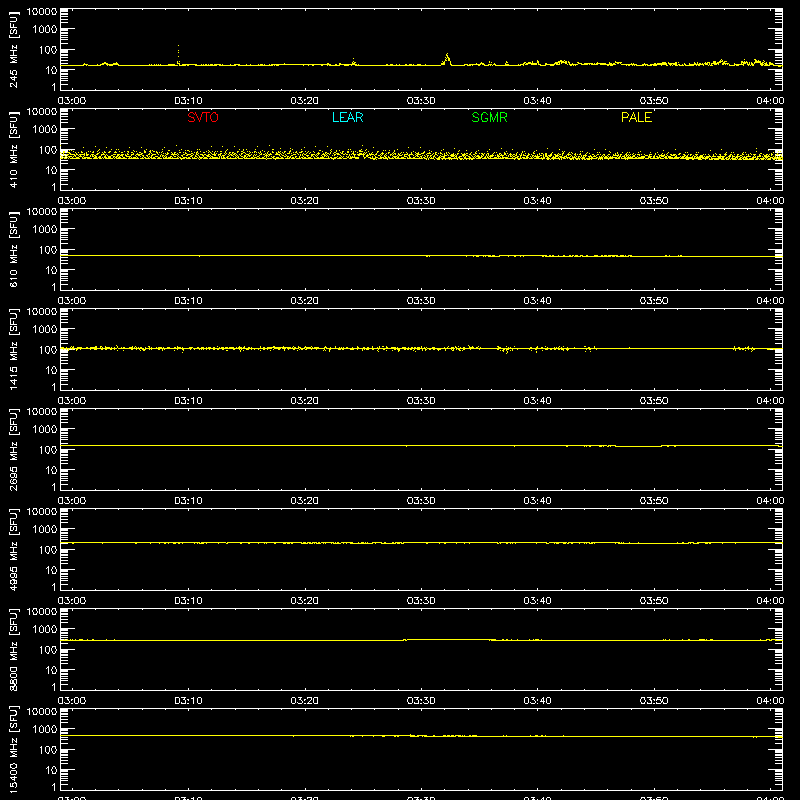This screenshot has width=800, height=800.
Task: Click the red SVTO station label
Action: pos(203,117)
